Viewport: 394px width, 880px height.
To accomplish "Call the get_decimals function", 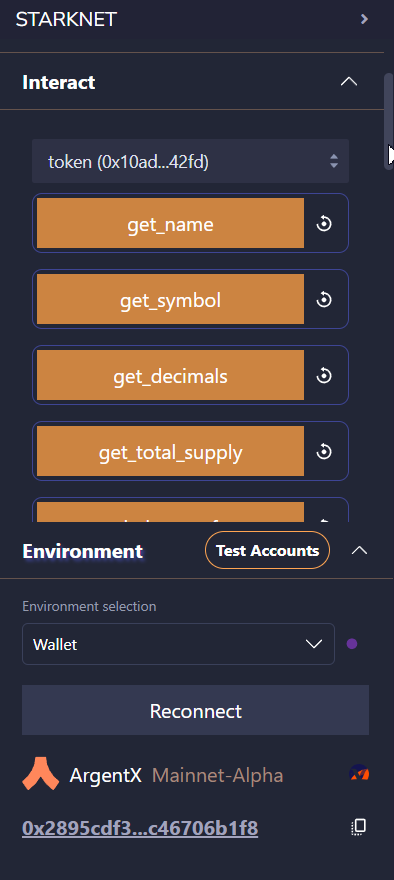I will click(x=170, y=375).
